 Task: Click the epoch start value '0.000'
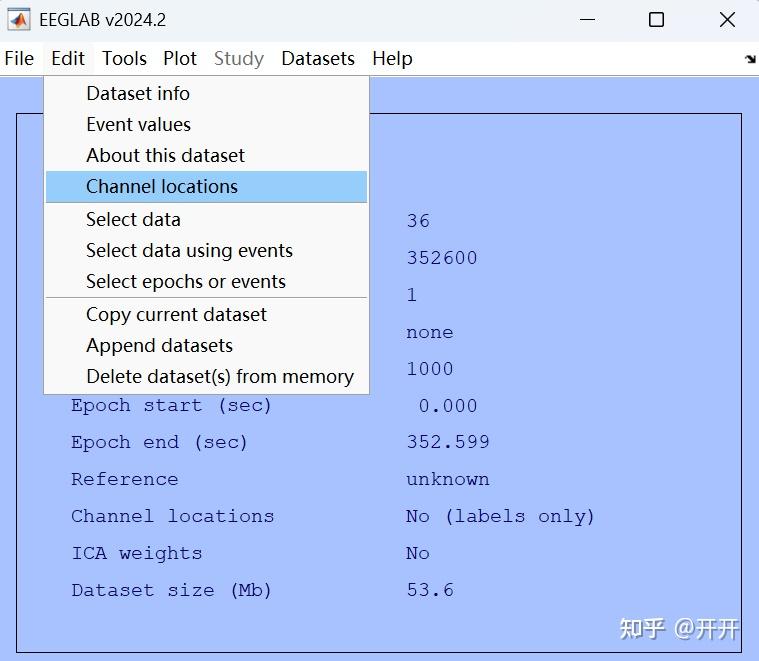tap(448, 406)
